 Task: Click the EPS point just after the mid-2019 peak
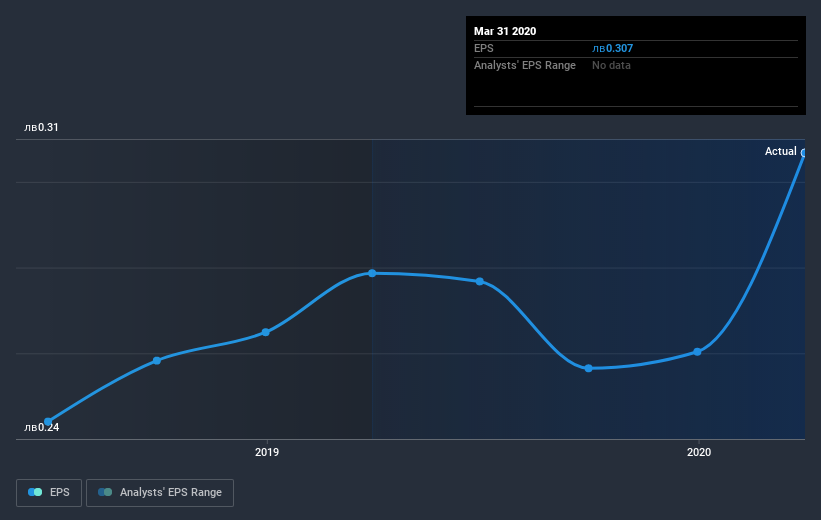(x=480, y=281)
